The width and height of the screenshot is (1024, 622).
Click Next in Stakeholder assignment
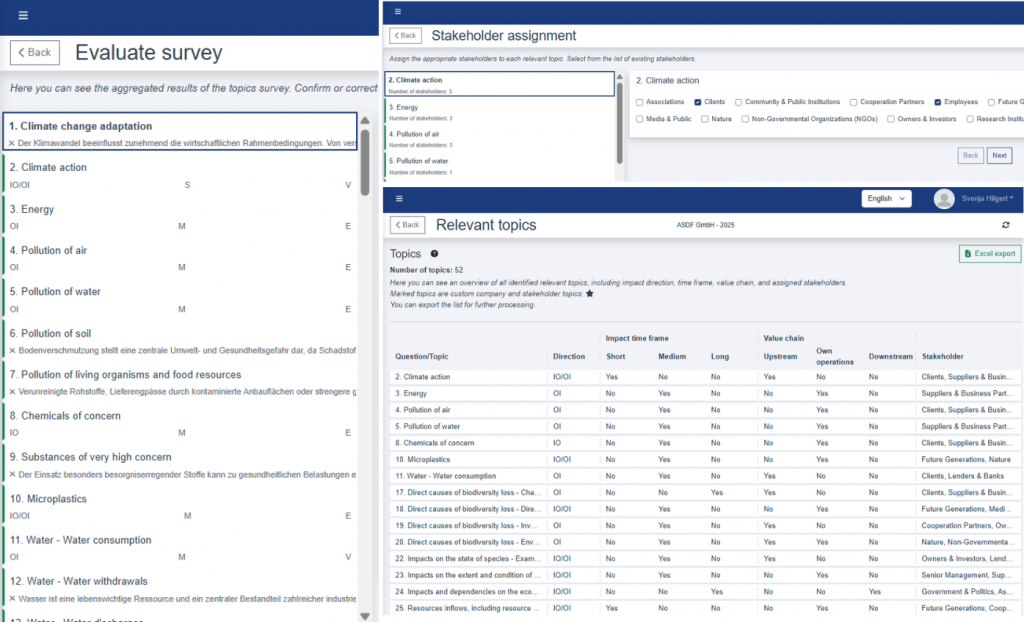(999, 156)
